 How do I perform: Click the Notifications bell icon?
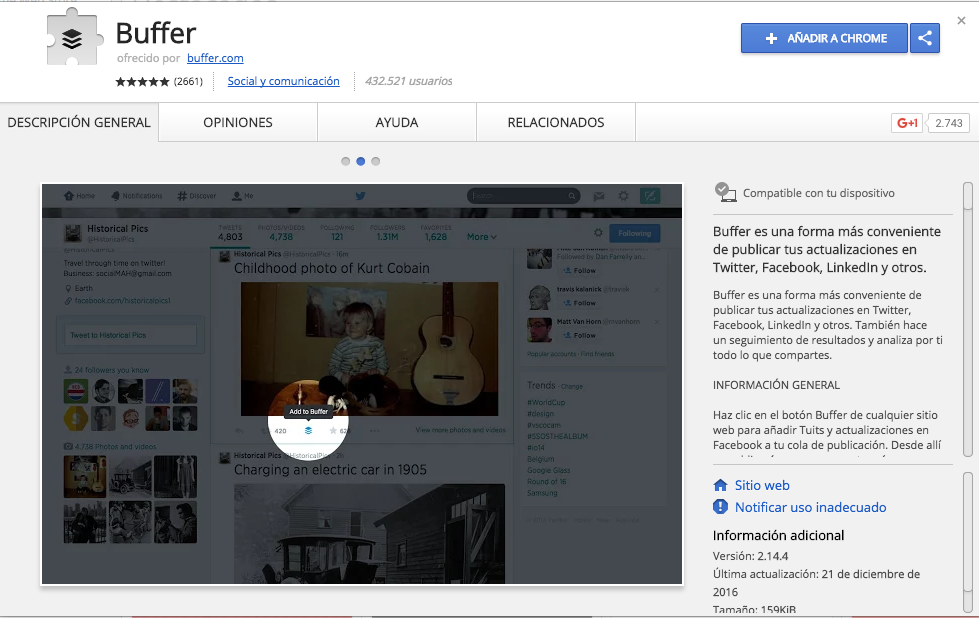click(x=114, y=195)
